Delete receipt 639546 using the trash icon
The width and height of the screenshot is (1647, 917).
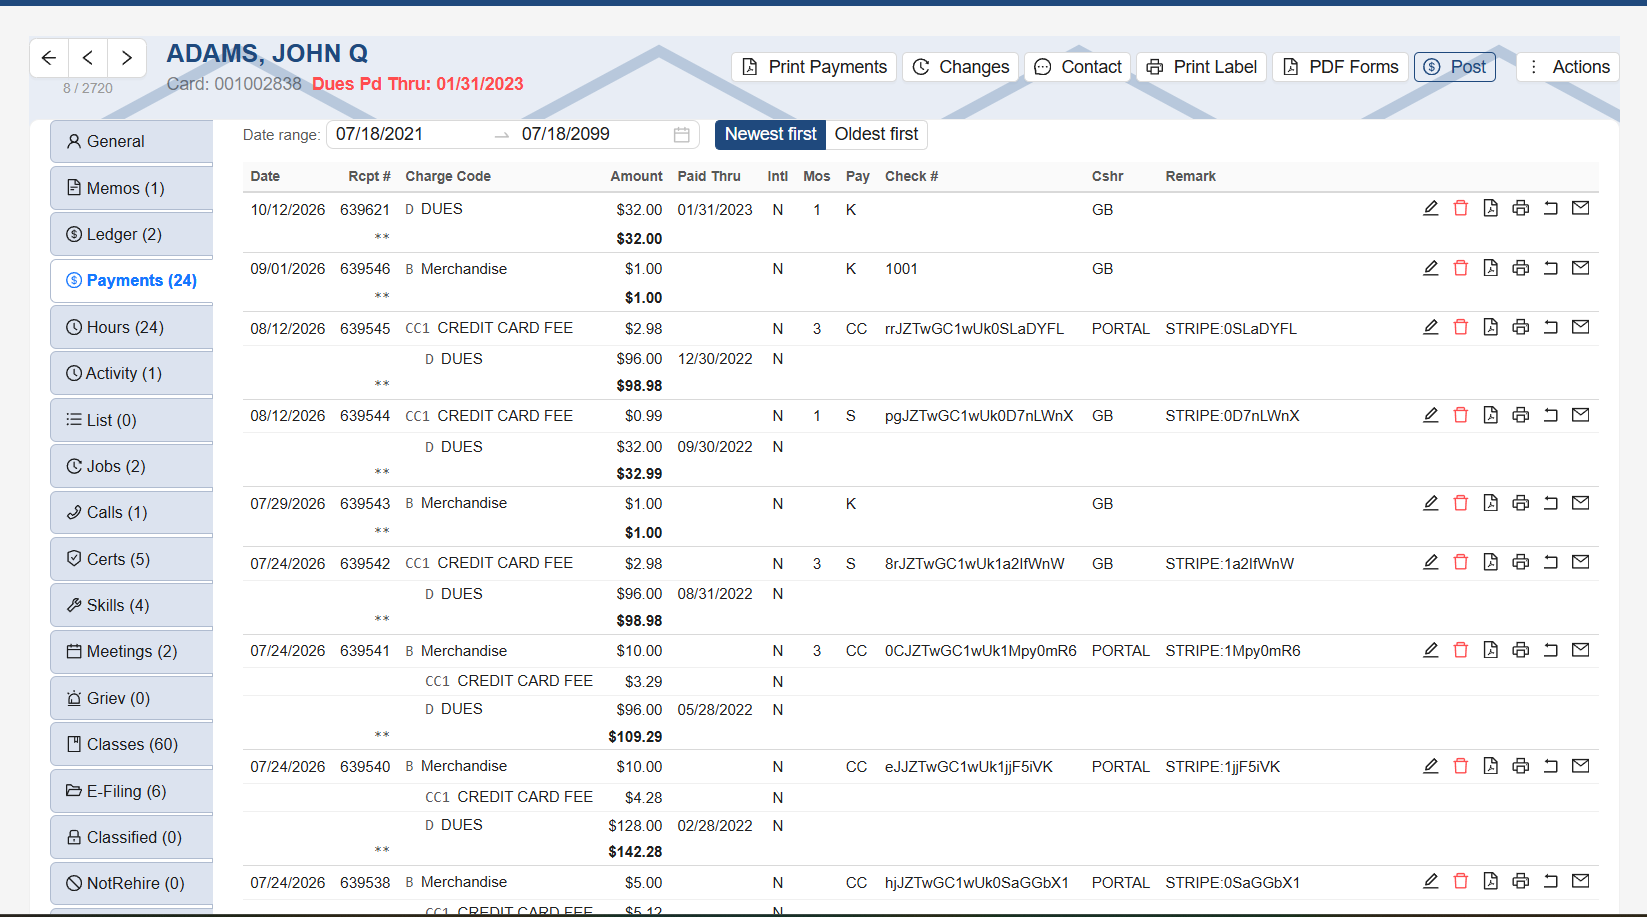1461,268
